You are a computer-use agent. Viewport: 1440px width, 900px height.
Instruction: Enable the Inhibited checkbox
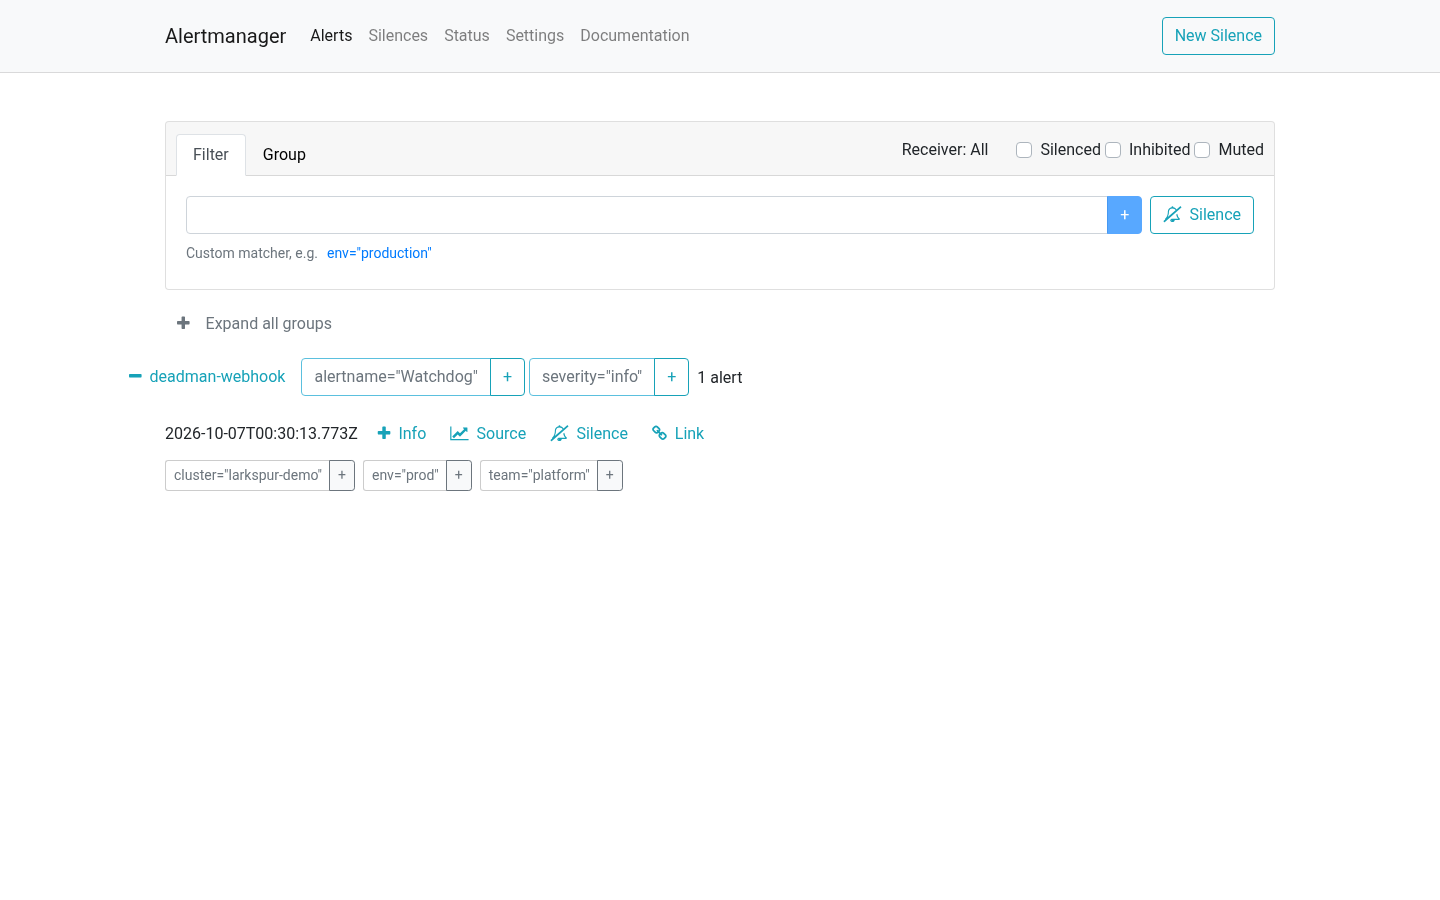tap(1113, 150)
